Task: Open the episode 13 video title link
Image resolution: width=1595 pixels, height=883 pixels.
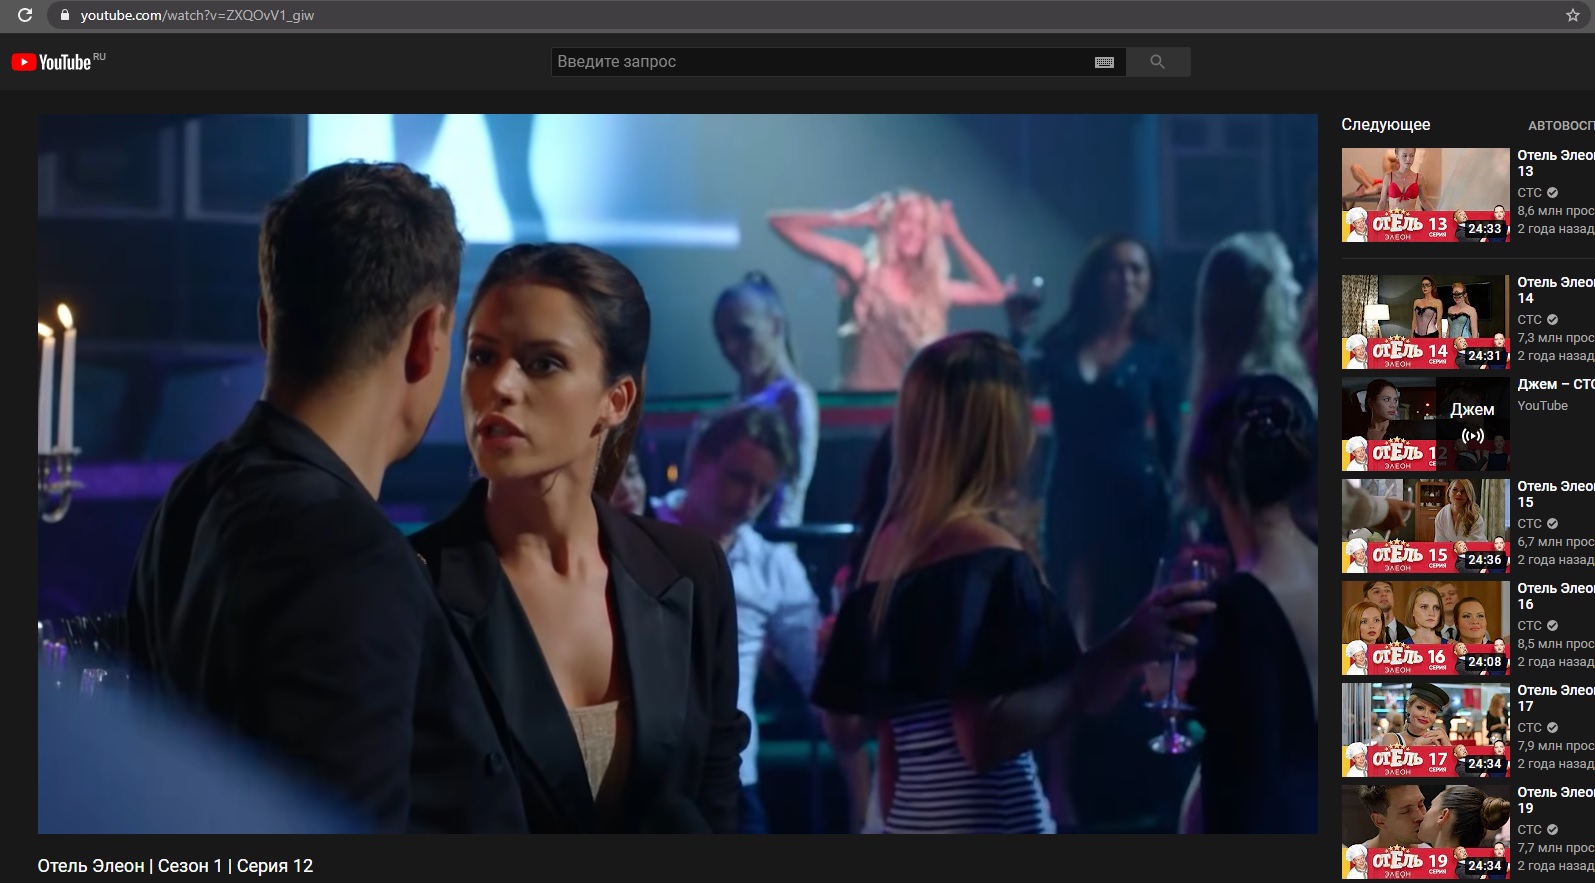Action: [x=1556, y=163]
